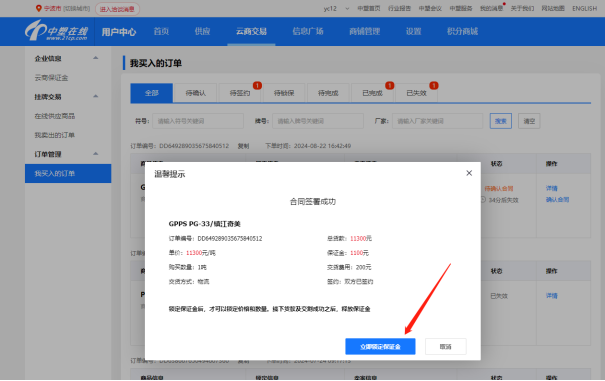Image resolution: width=605 pixels, height=381 pixels.
Task: Select 设置 in blue nav bar
Action: pos(413,31)
